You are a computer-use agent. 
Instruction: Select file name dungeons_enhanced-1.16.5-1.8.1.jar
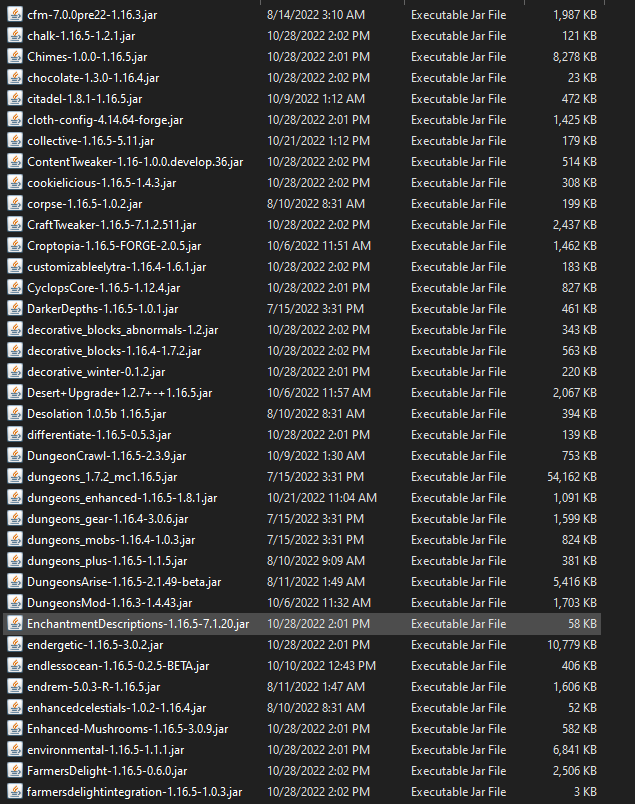pos(122,498)
